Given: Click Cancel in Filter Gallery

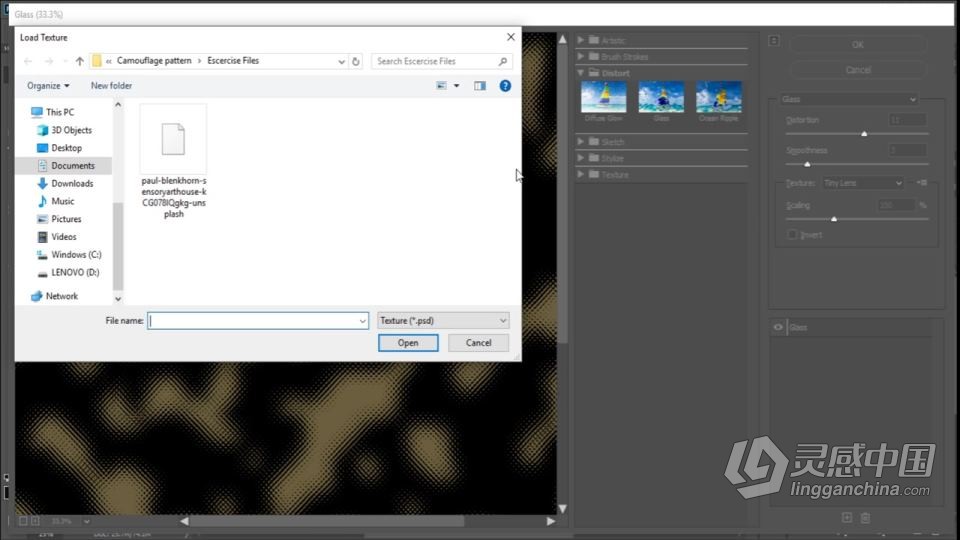Looking at the screenshot, I should pos(858,70).
